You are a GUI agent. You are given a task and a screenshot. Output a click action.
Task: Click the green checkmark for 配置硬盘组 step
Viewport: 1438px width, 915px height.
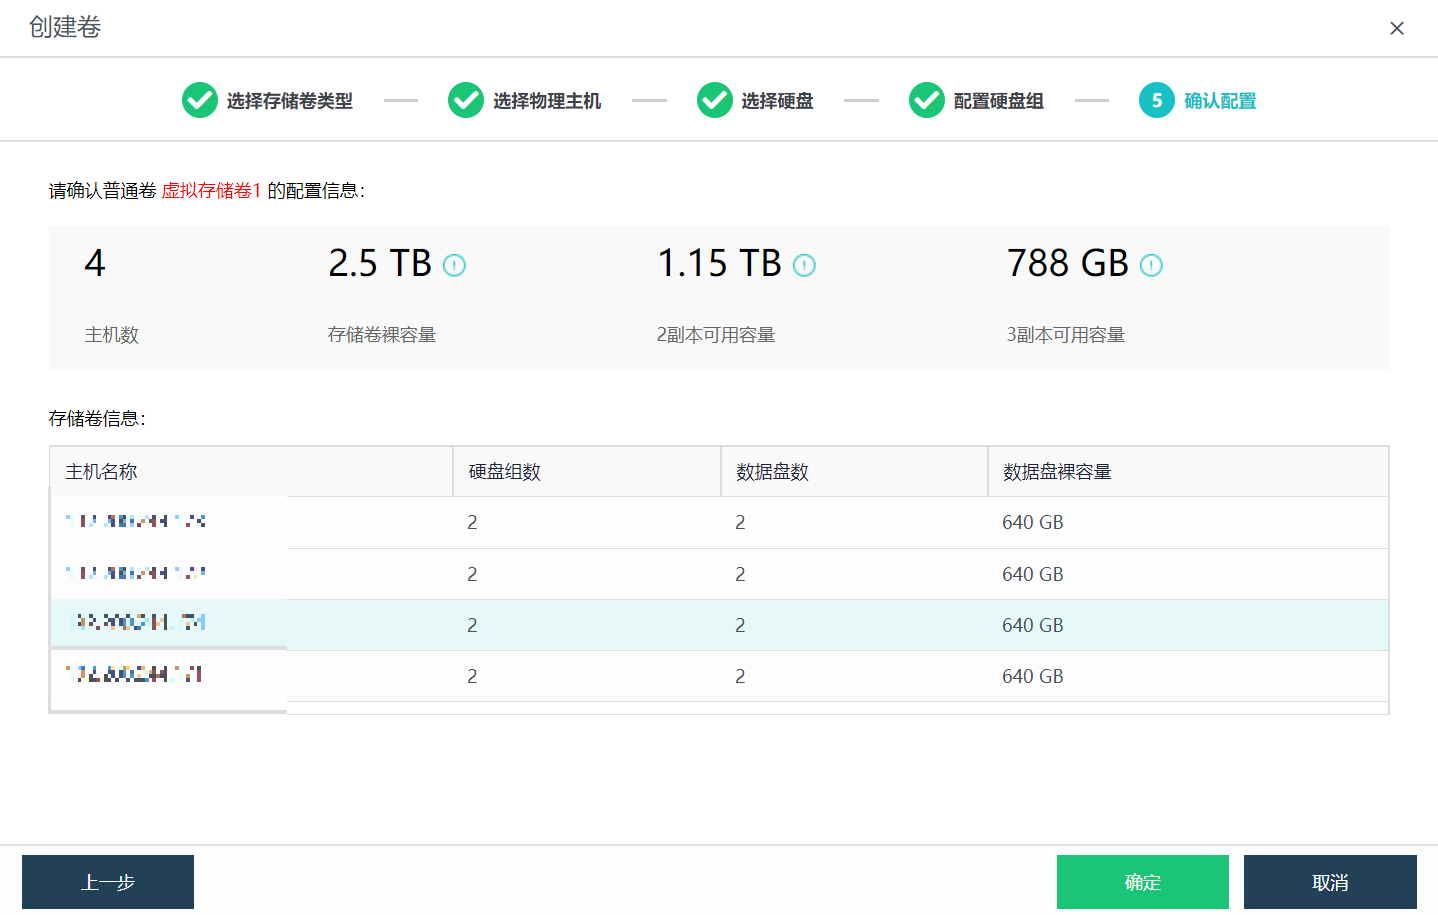927,100
